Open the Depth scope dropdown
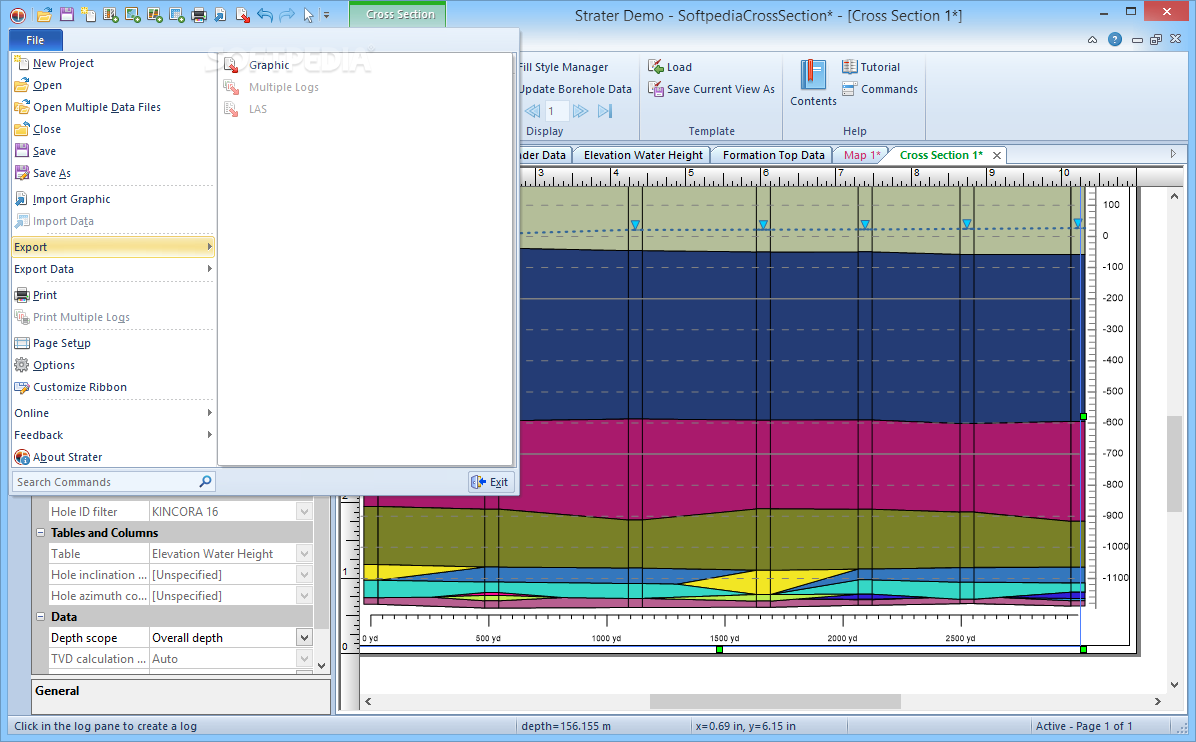Image resolution: width=1196 pixels, height=742 pixels. click(x=304, y=638)
